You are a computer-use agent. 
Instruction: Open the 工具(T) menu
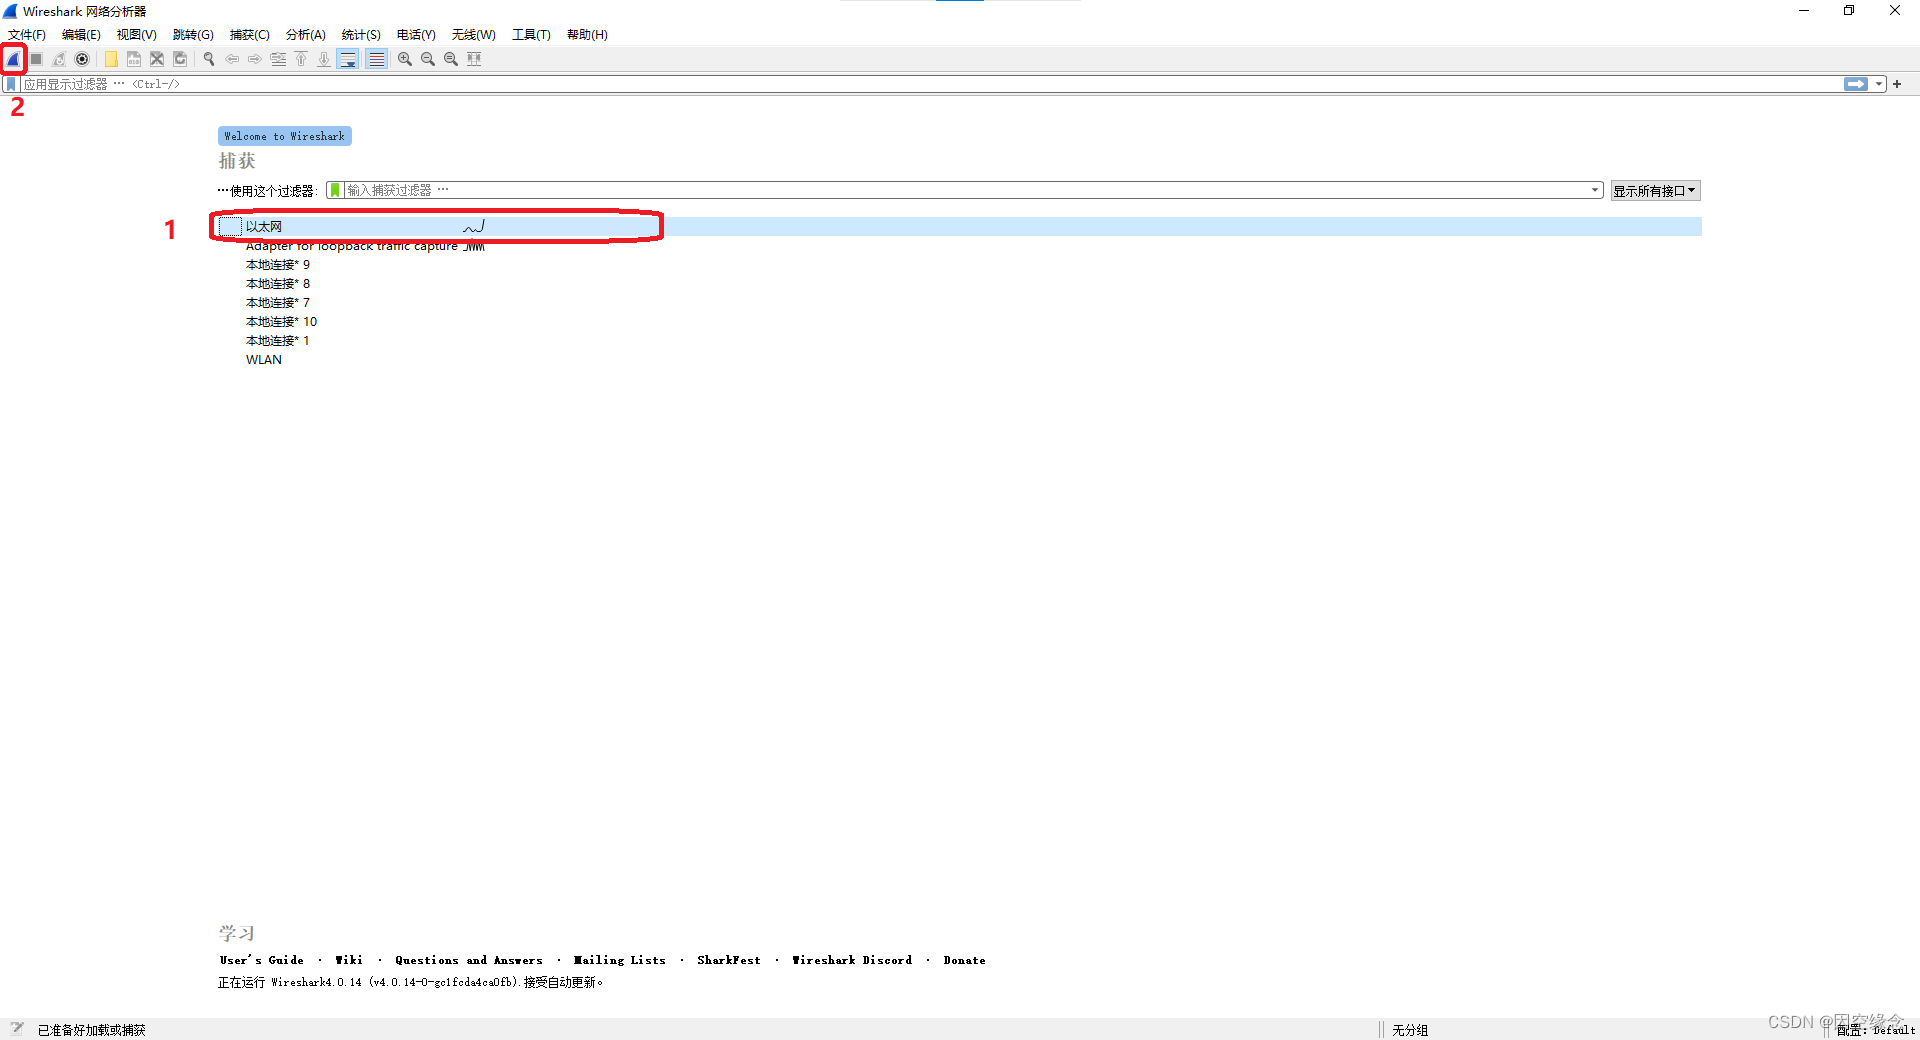531,34
